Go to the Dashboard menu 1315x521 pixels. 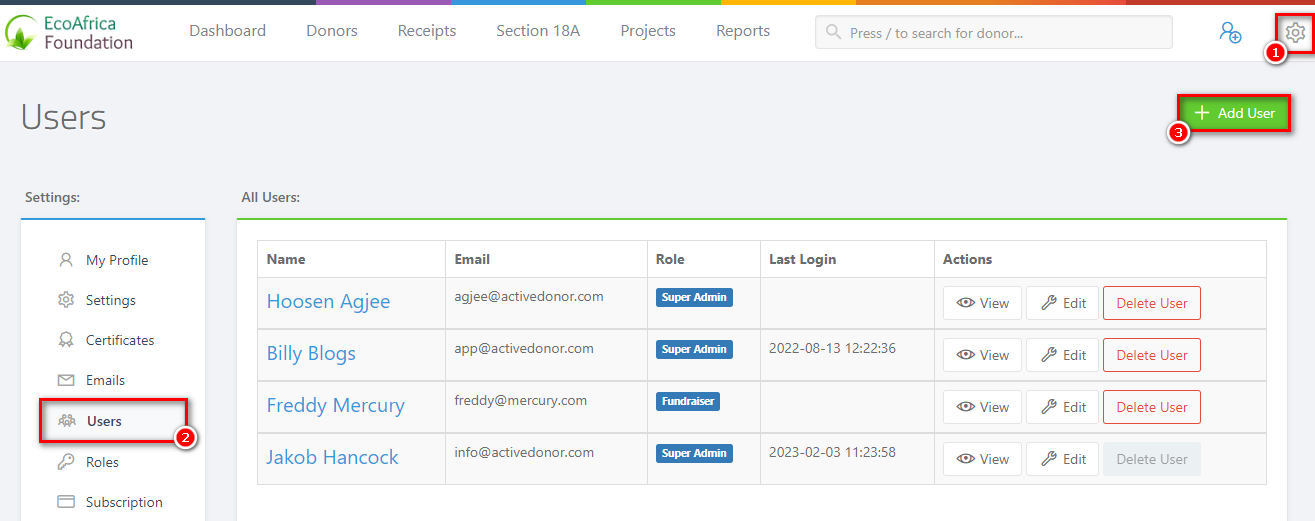pyautogui.click(x=227, y=31)
